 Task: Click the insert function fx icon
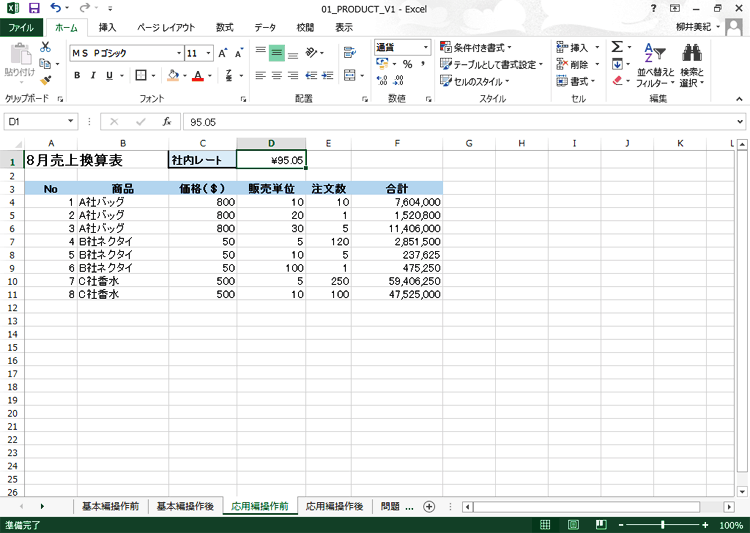click(166, 122)
